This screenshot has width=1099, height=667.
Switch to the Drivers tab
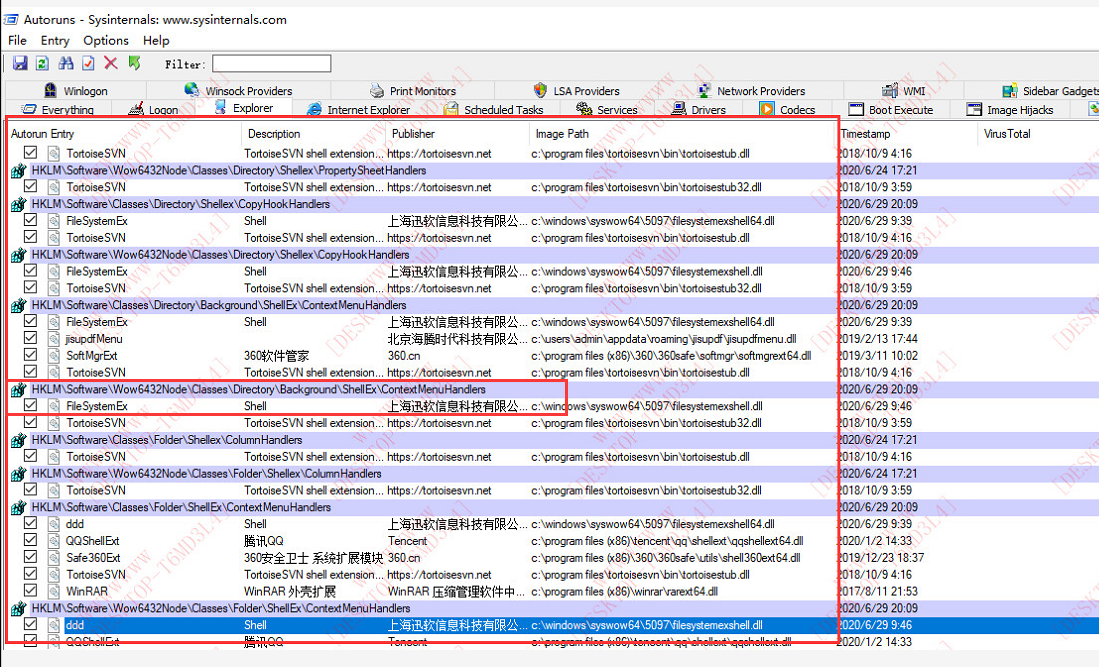click(x=699, y=109)
